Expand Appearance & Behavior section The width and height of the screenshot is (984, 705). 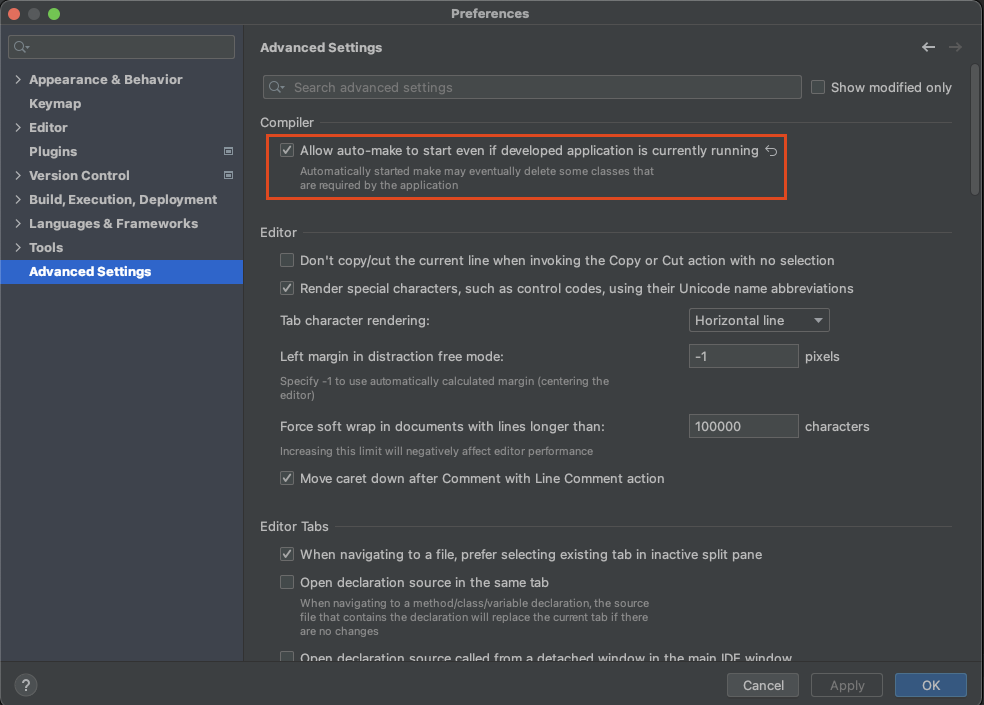click(x=18, y=79)
